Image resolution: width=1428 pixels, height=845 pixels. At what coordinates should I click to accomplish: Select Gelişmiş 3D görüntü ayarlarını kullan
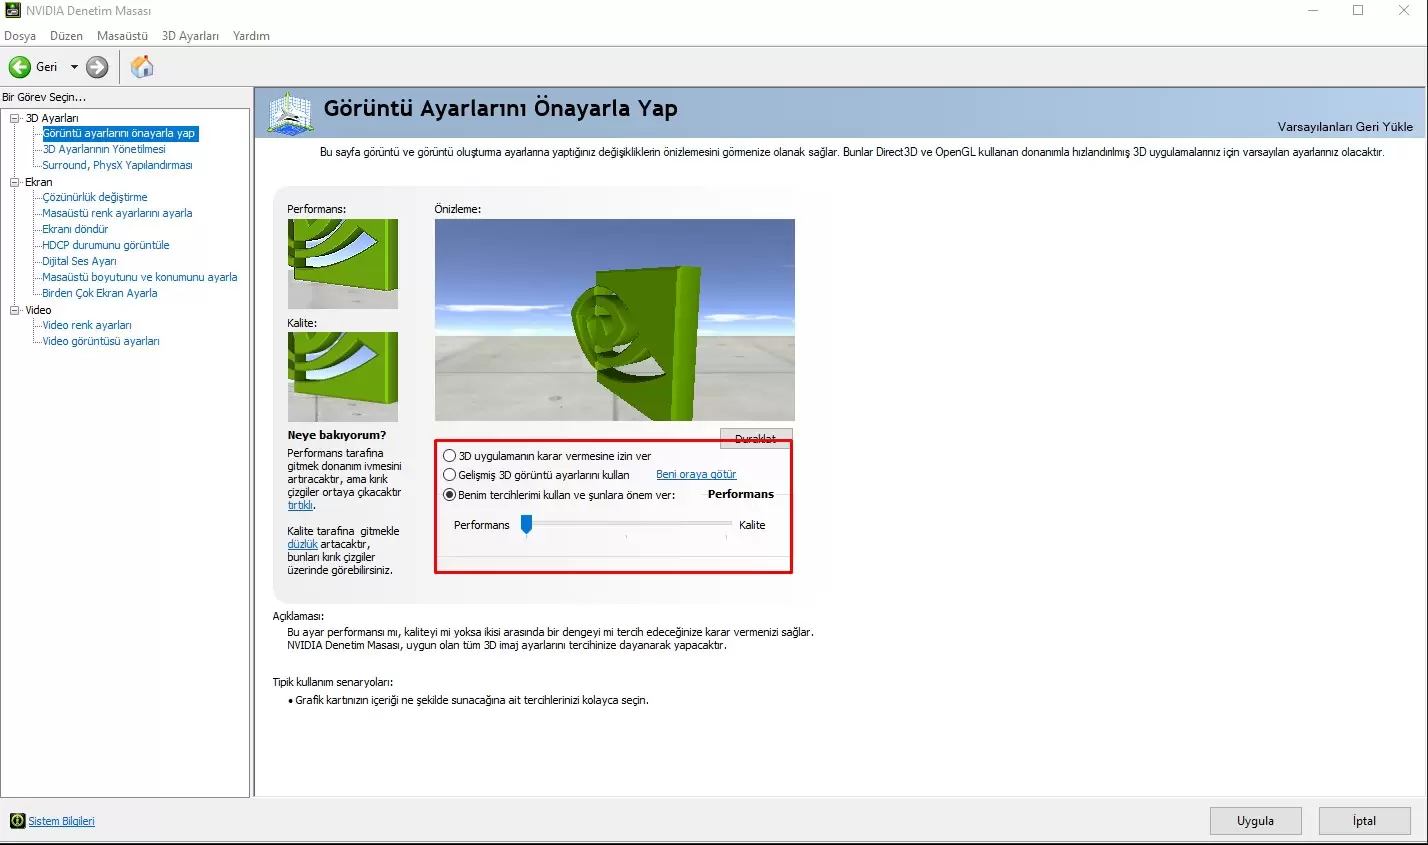click(450, 475)
